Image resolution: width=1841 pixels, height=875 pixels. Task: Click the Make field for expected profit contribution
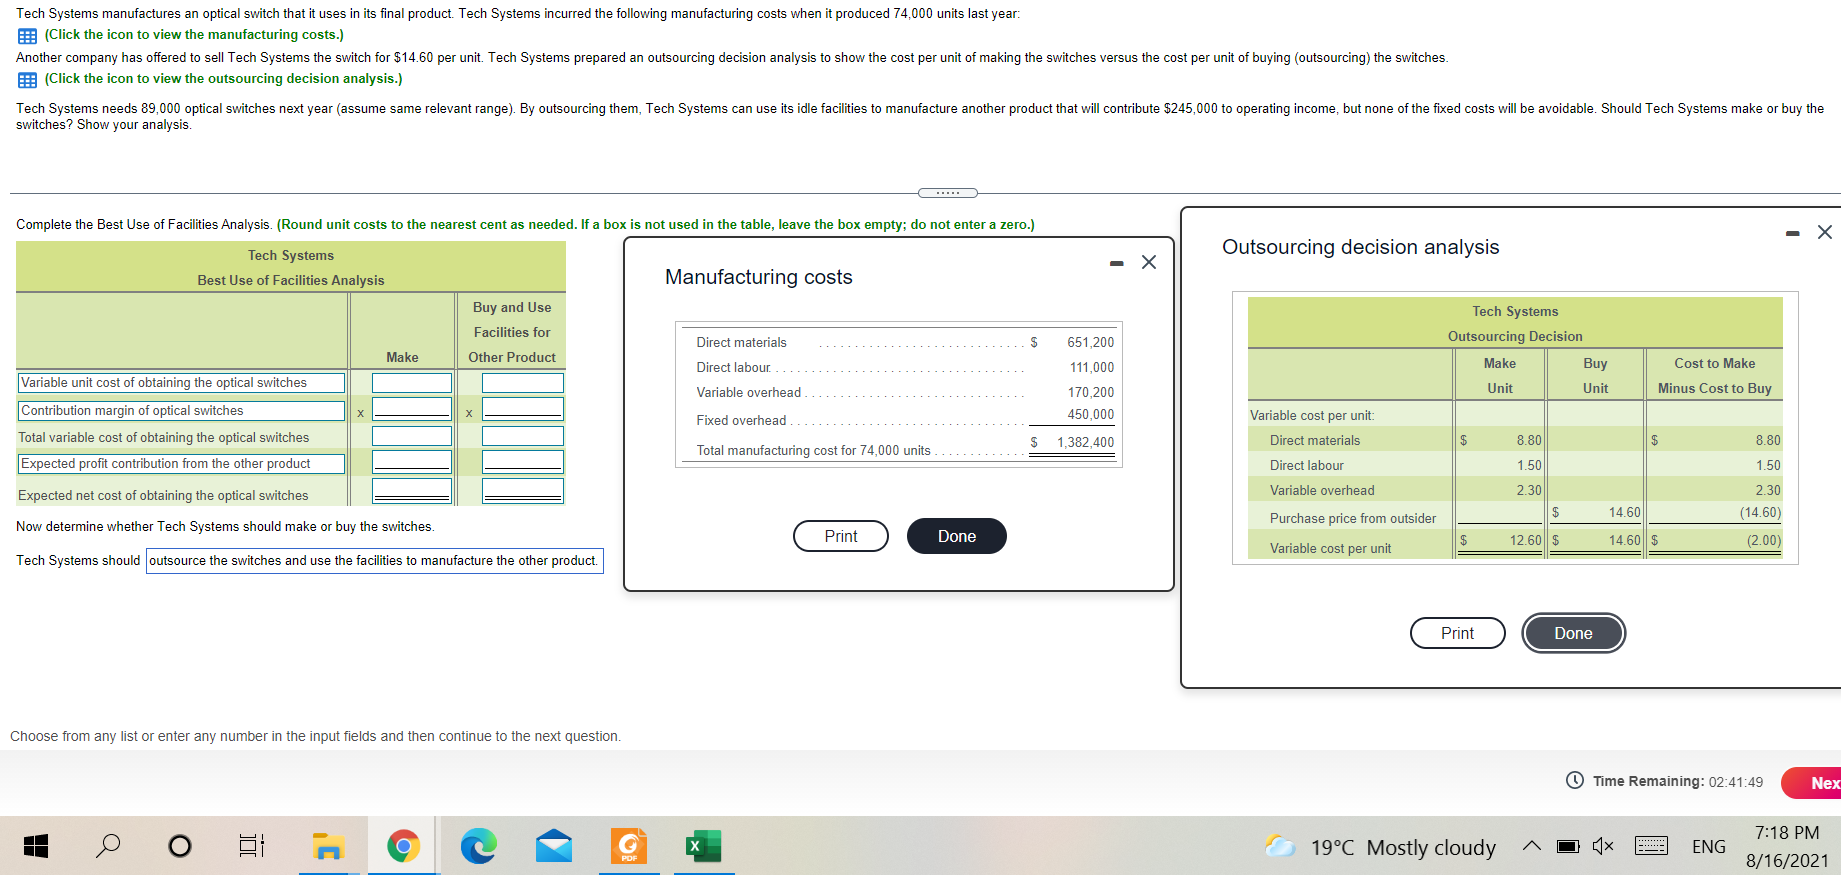(x=412, y=461)
